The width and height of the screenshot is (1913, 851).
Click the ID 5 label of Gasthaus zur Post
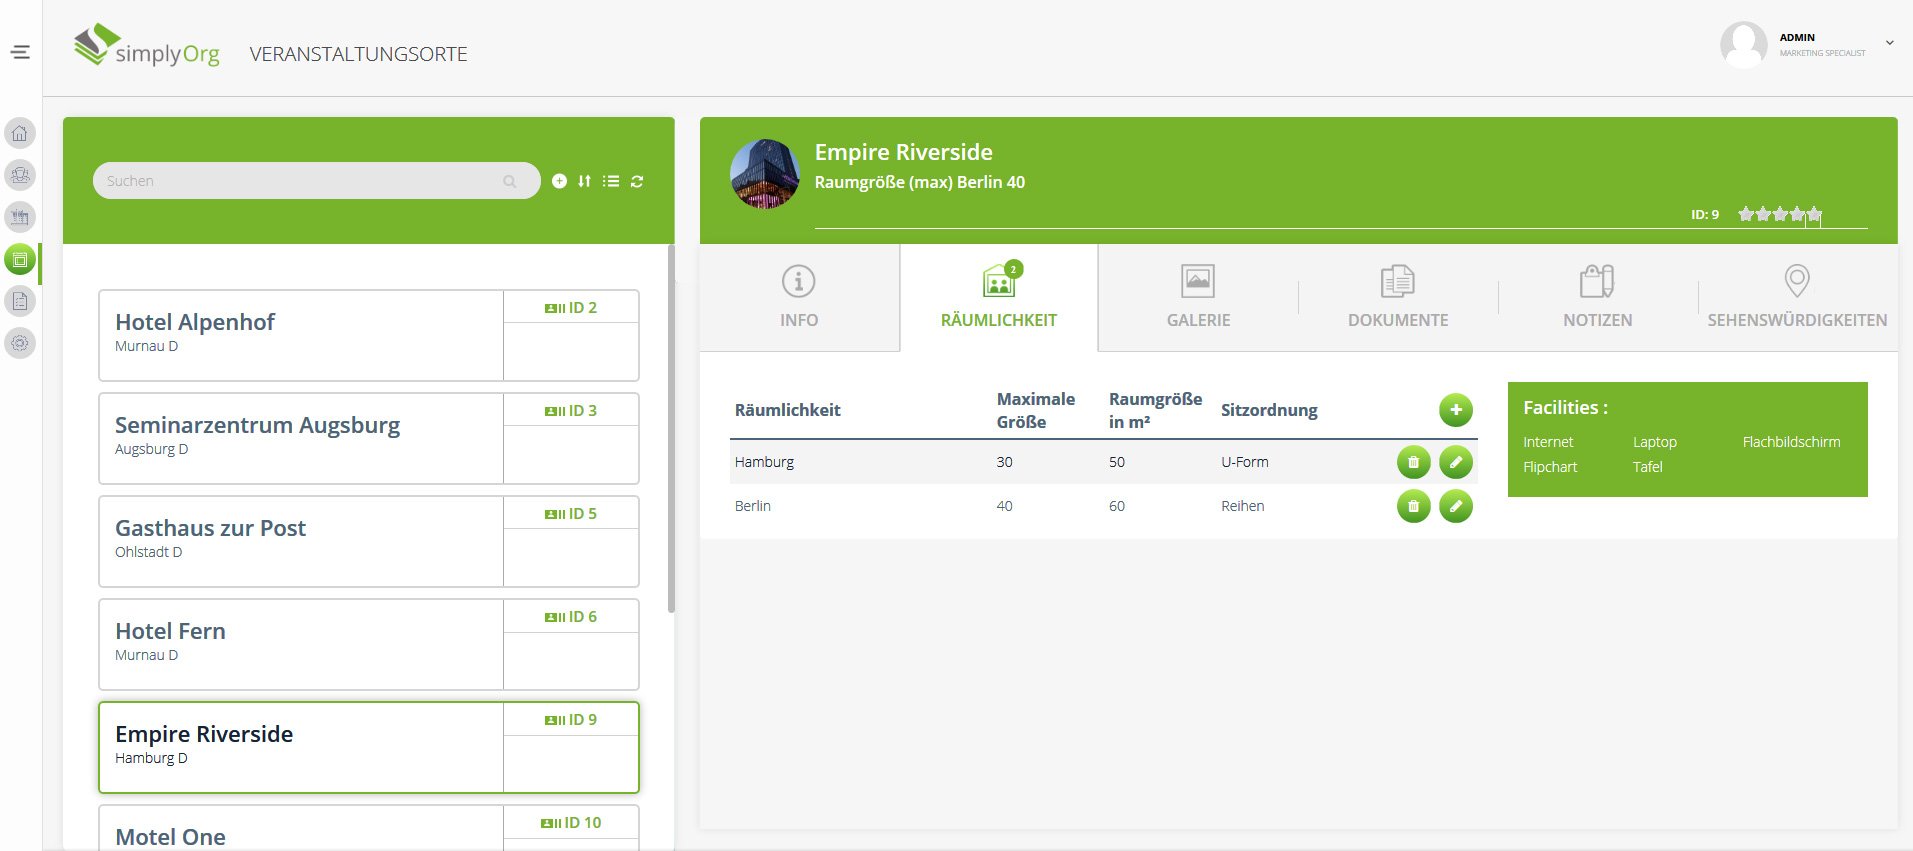571,514
